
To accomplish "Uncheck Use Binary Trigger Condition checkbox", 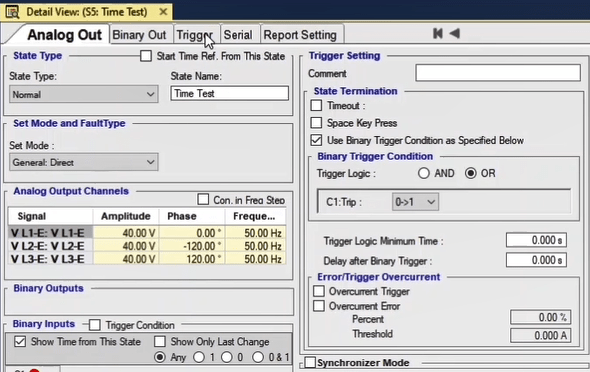I will click(x=316, y=140).
